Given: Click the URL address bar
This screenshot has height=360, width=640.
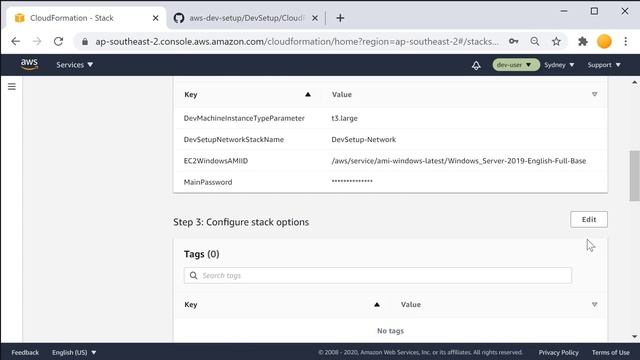Looking at the screenshot, I should click(297, 42).
